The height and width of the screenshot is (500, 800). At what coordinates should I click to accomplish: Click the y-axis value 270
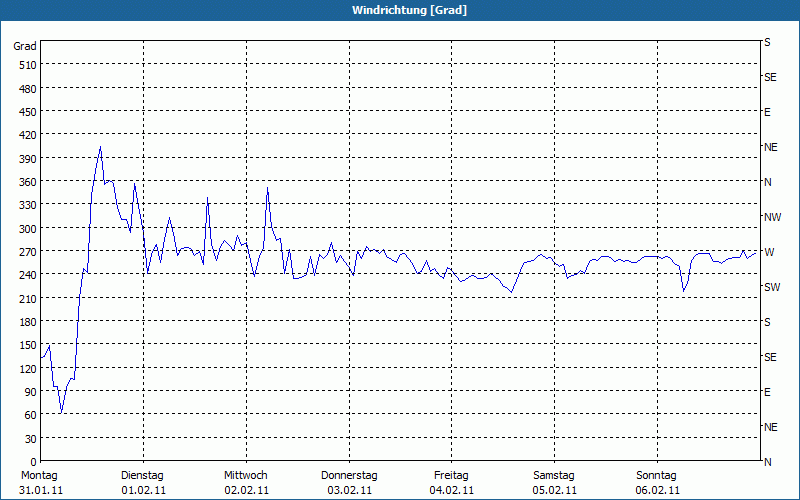tap(28, 253)
